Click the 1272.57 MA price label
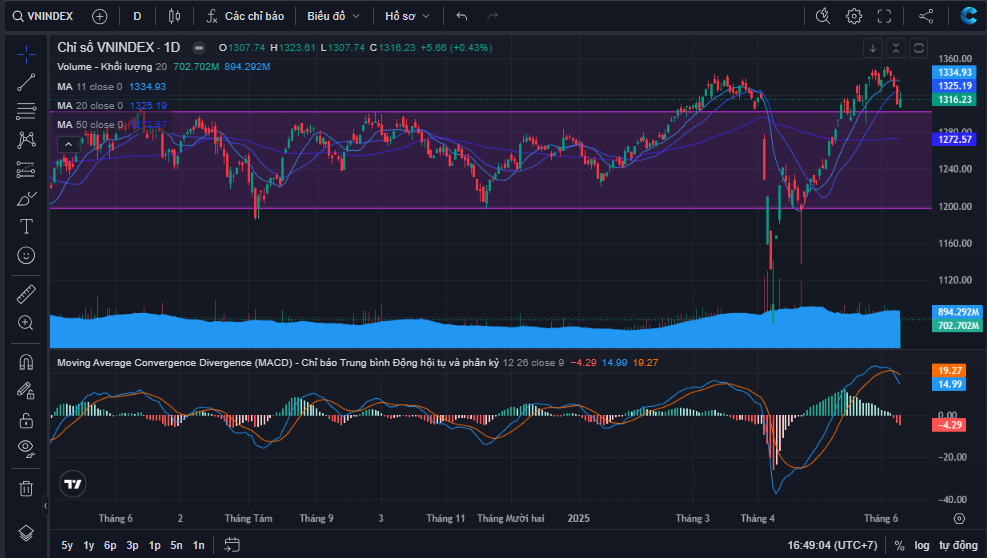The image size is (987, 558). tap(955, 139)
